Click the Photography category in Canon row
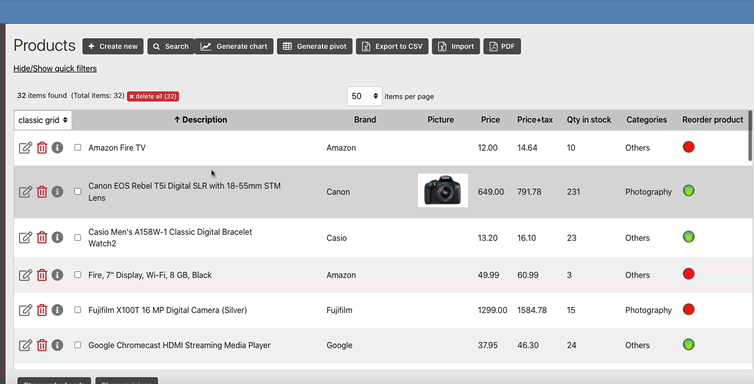 click(x=648, y=192)
